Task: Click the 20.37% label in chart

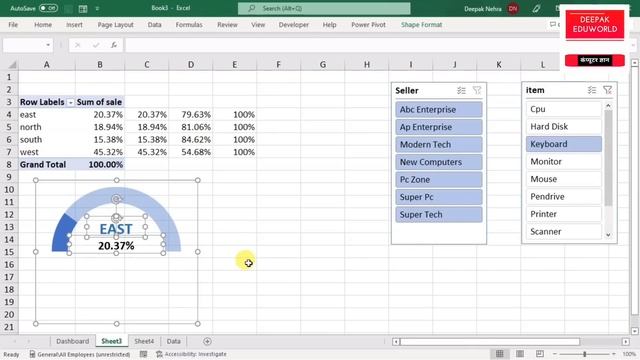Action: coord(116,246)
